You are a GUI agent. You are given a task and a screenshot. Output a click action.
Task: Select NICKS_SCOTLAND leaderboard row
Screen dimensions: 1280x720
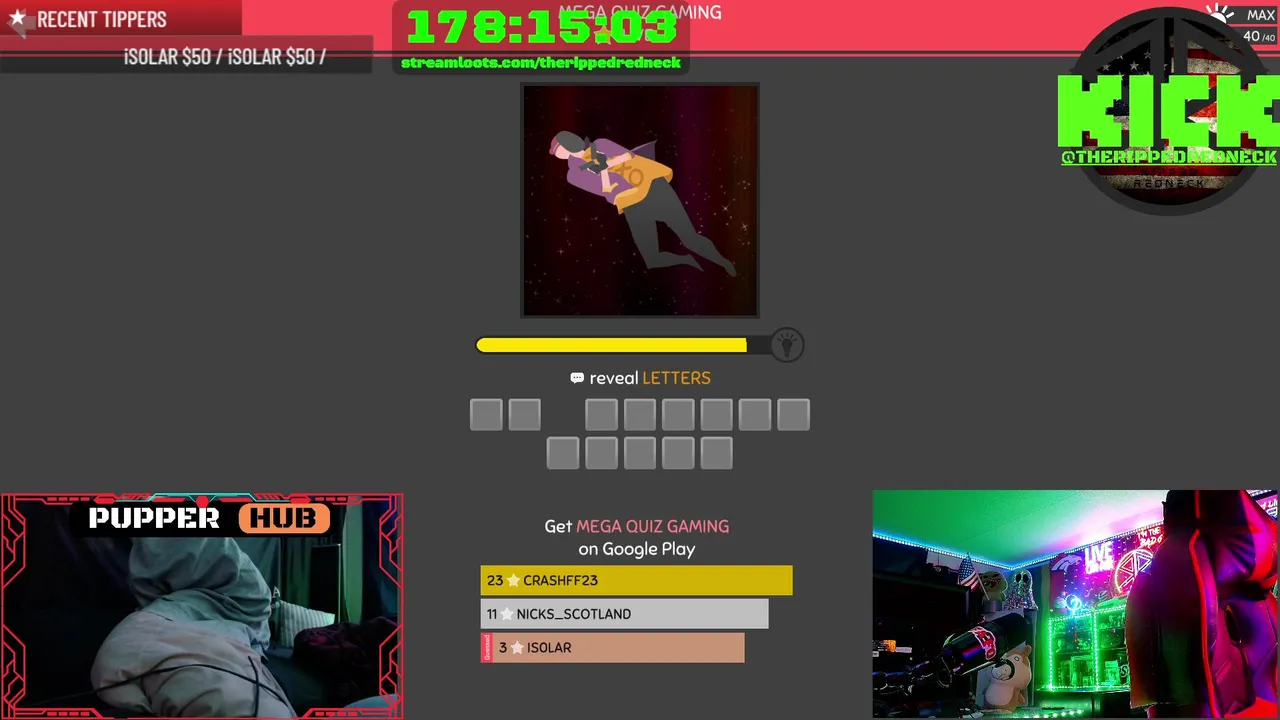click(x=624, y=614)
